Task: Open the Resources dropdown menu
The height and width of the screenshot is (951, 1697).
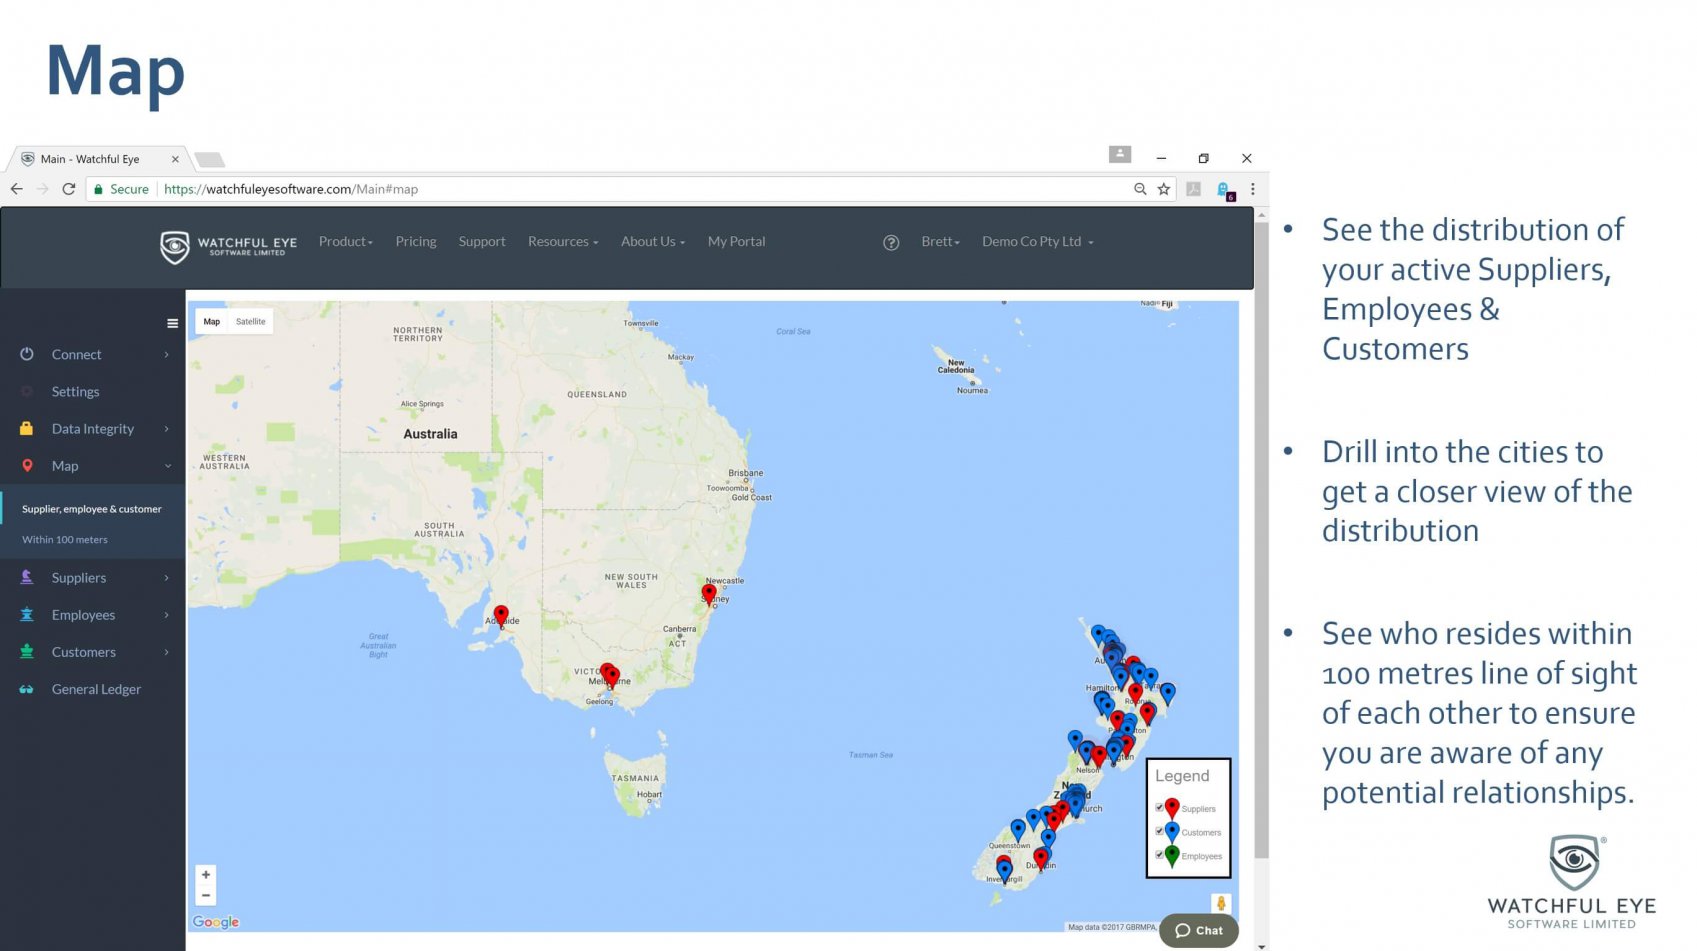Action: [563, 242]
